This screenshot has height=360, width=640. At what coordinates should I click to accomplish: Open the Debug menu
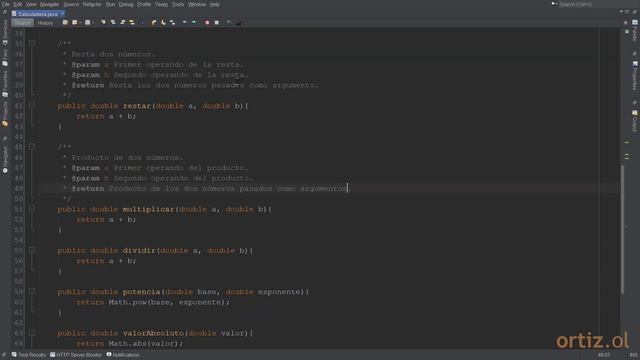[126, 4]
